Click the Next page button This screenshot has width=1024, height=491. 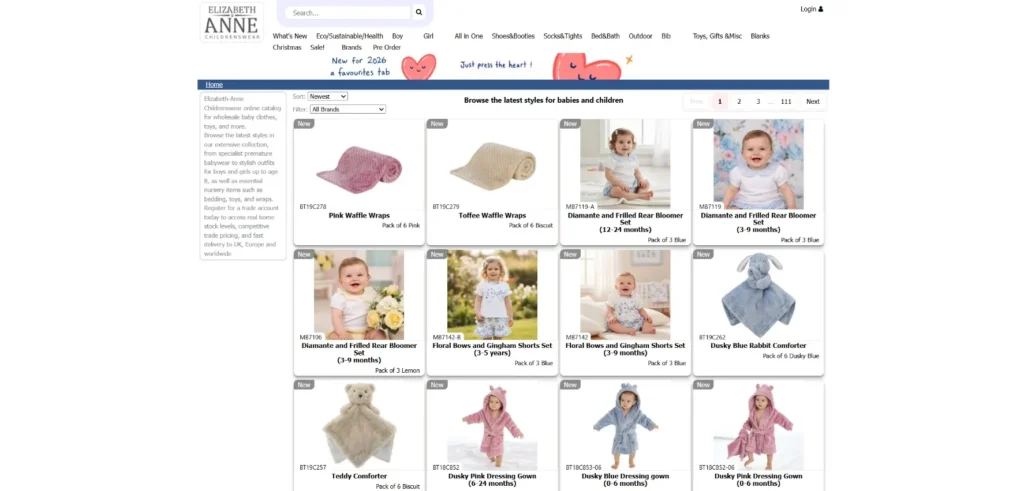click(x=812, y=101)
